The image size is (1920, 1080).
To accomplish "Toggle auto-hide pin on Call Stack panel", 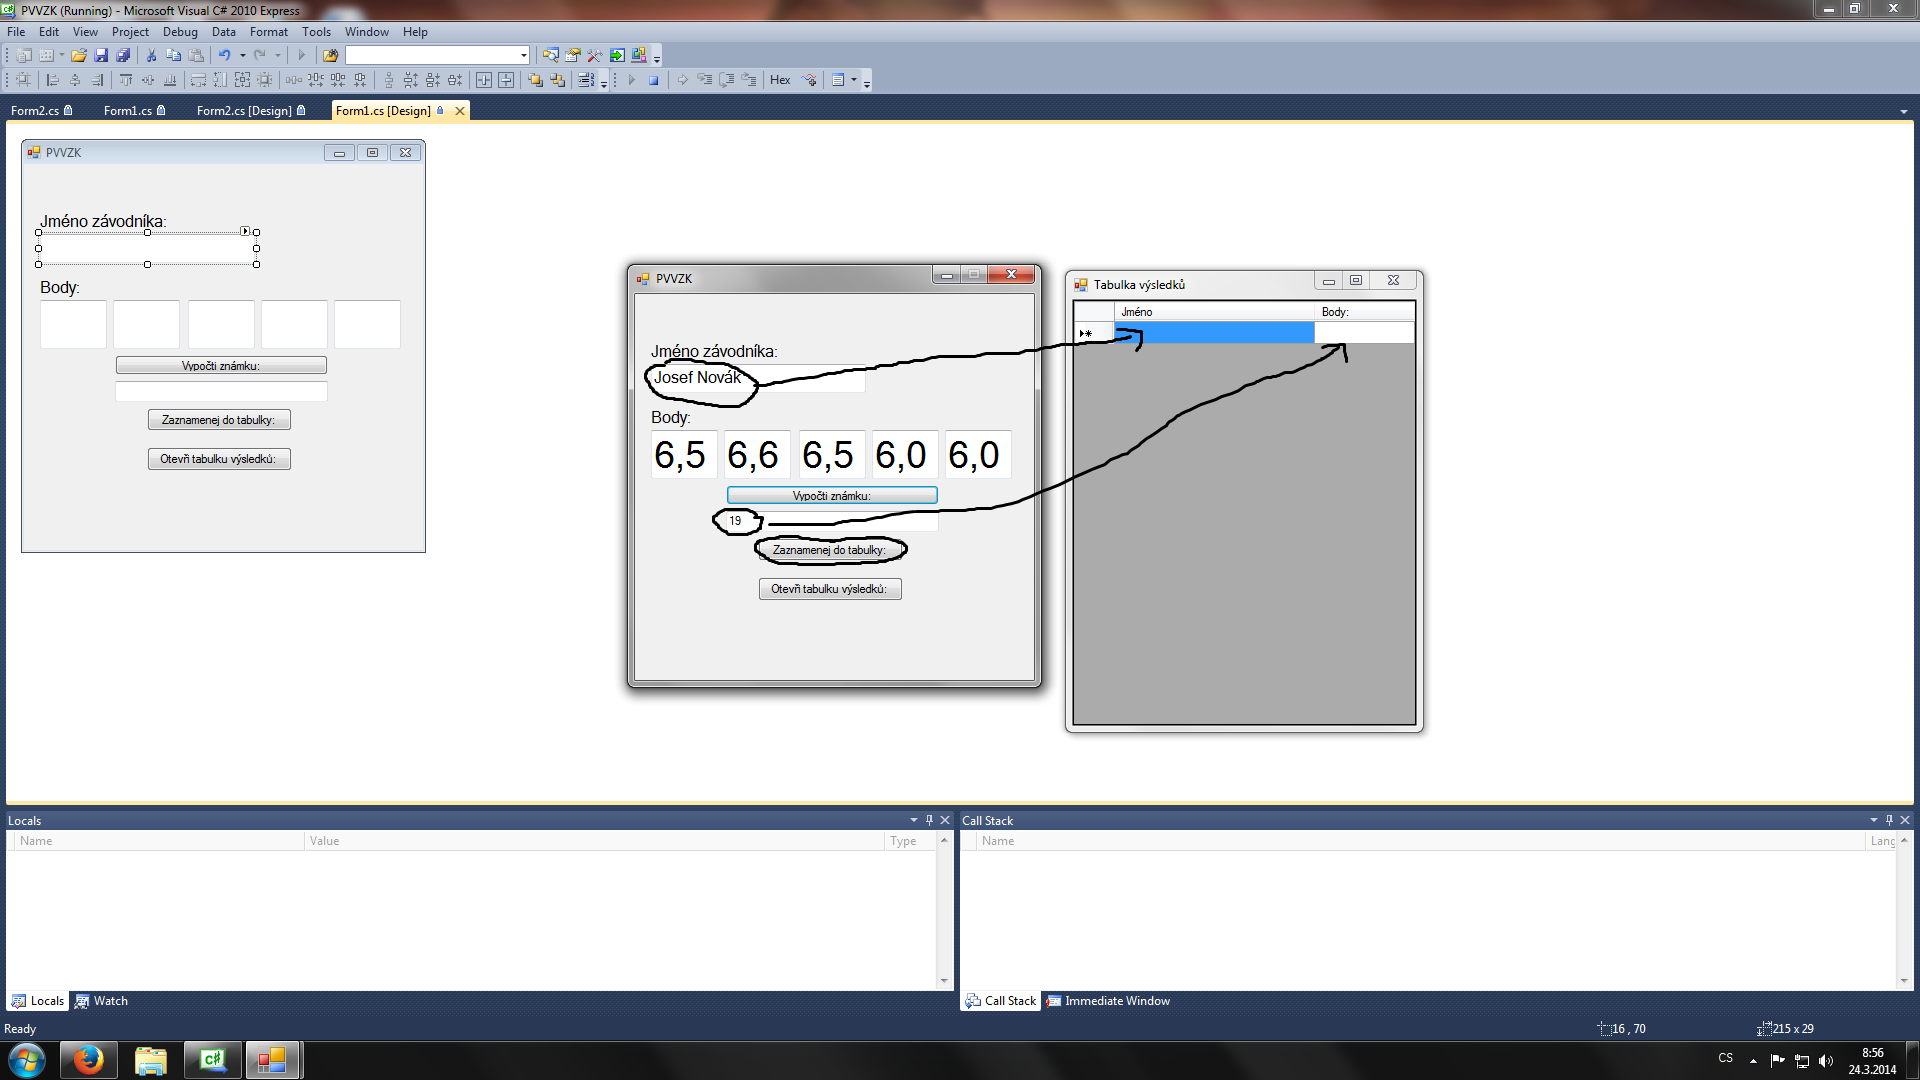I will [1889, 820].
